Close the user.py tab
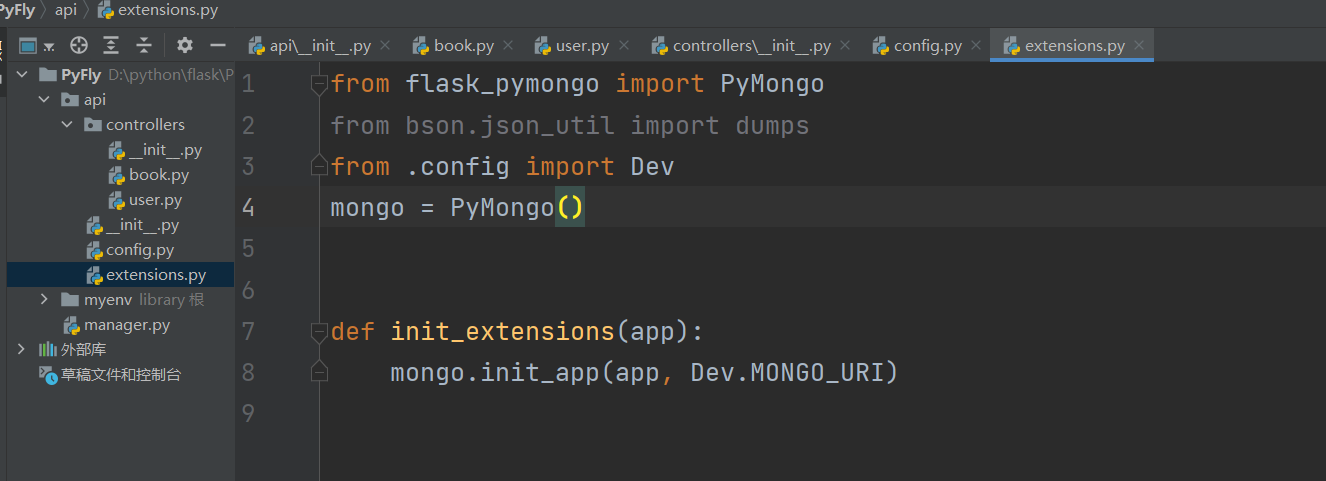This screenshot has width=1326, height=481. click(x=624, y=46)
